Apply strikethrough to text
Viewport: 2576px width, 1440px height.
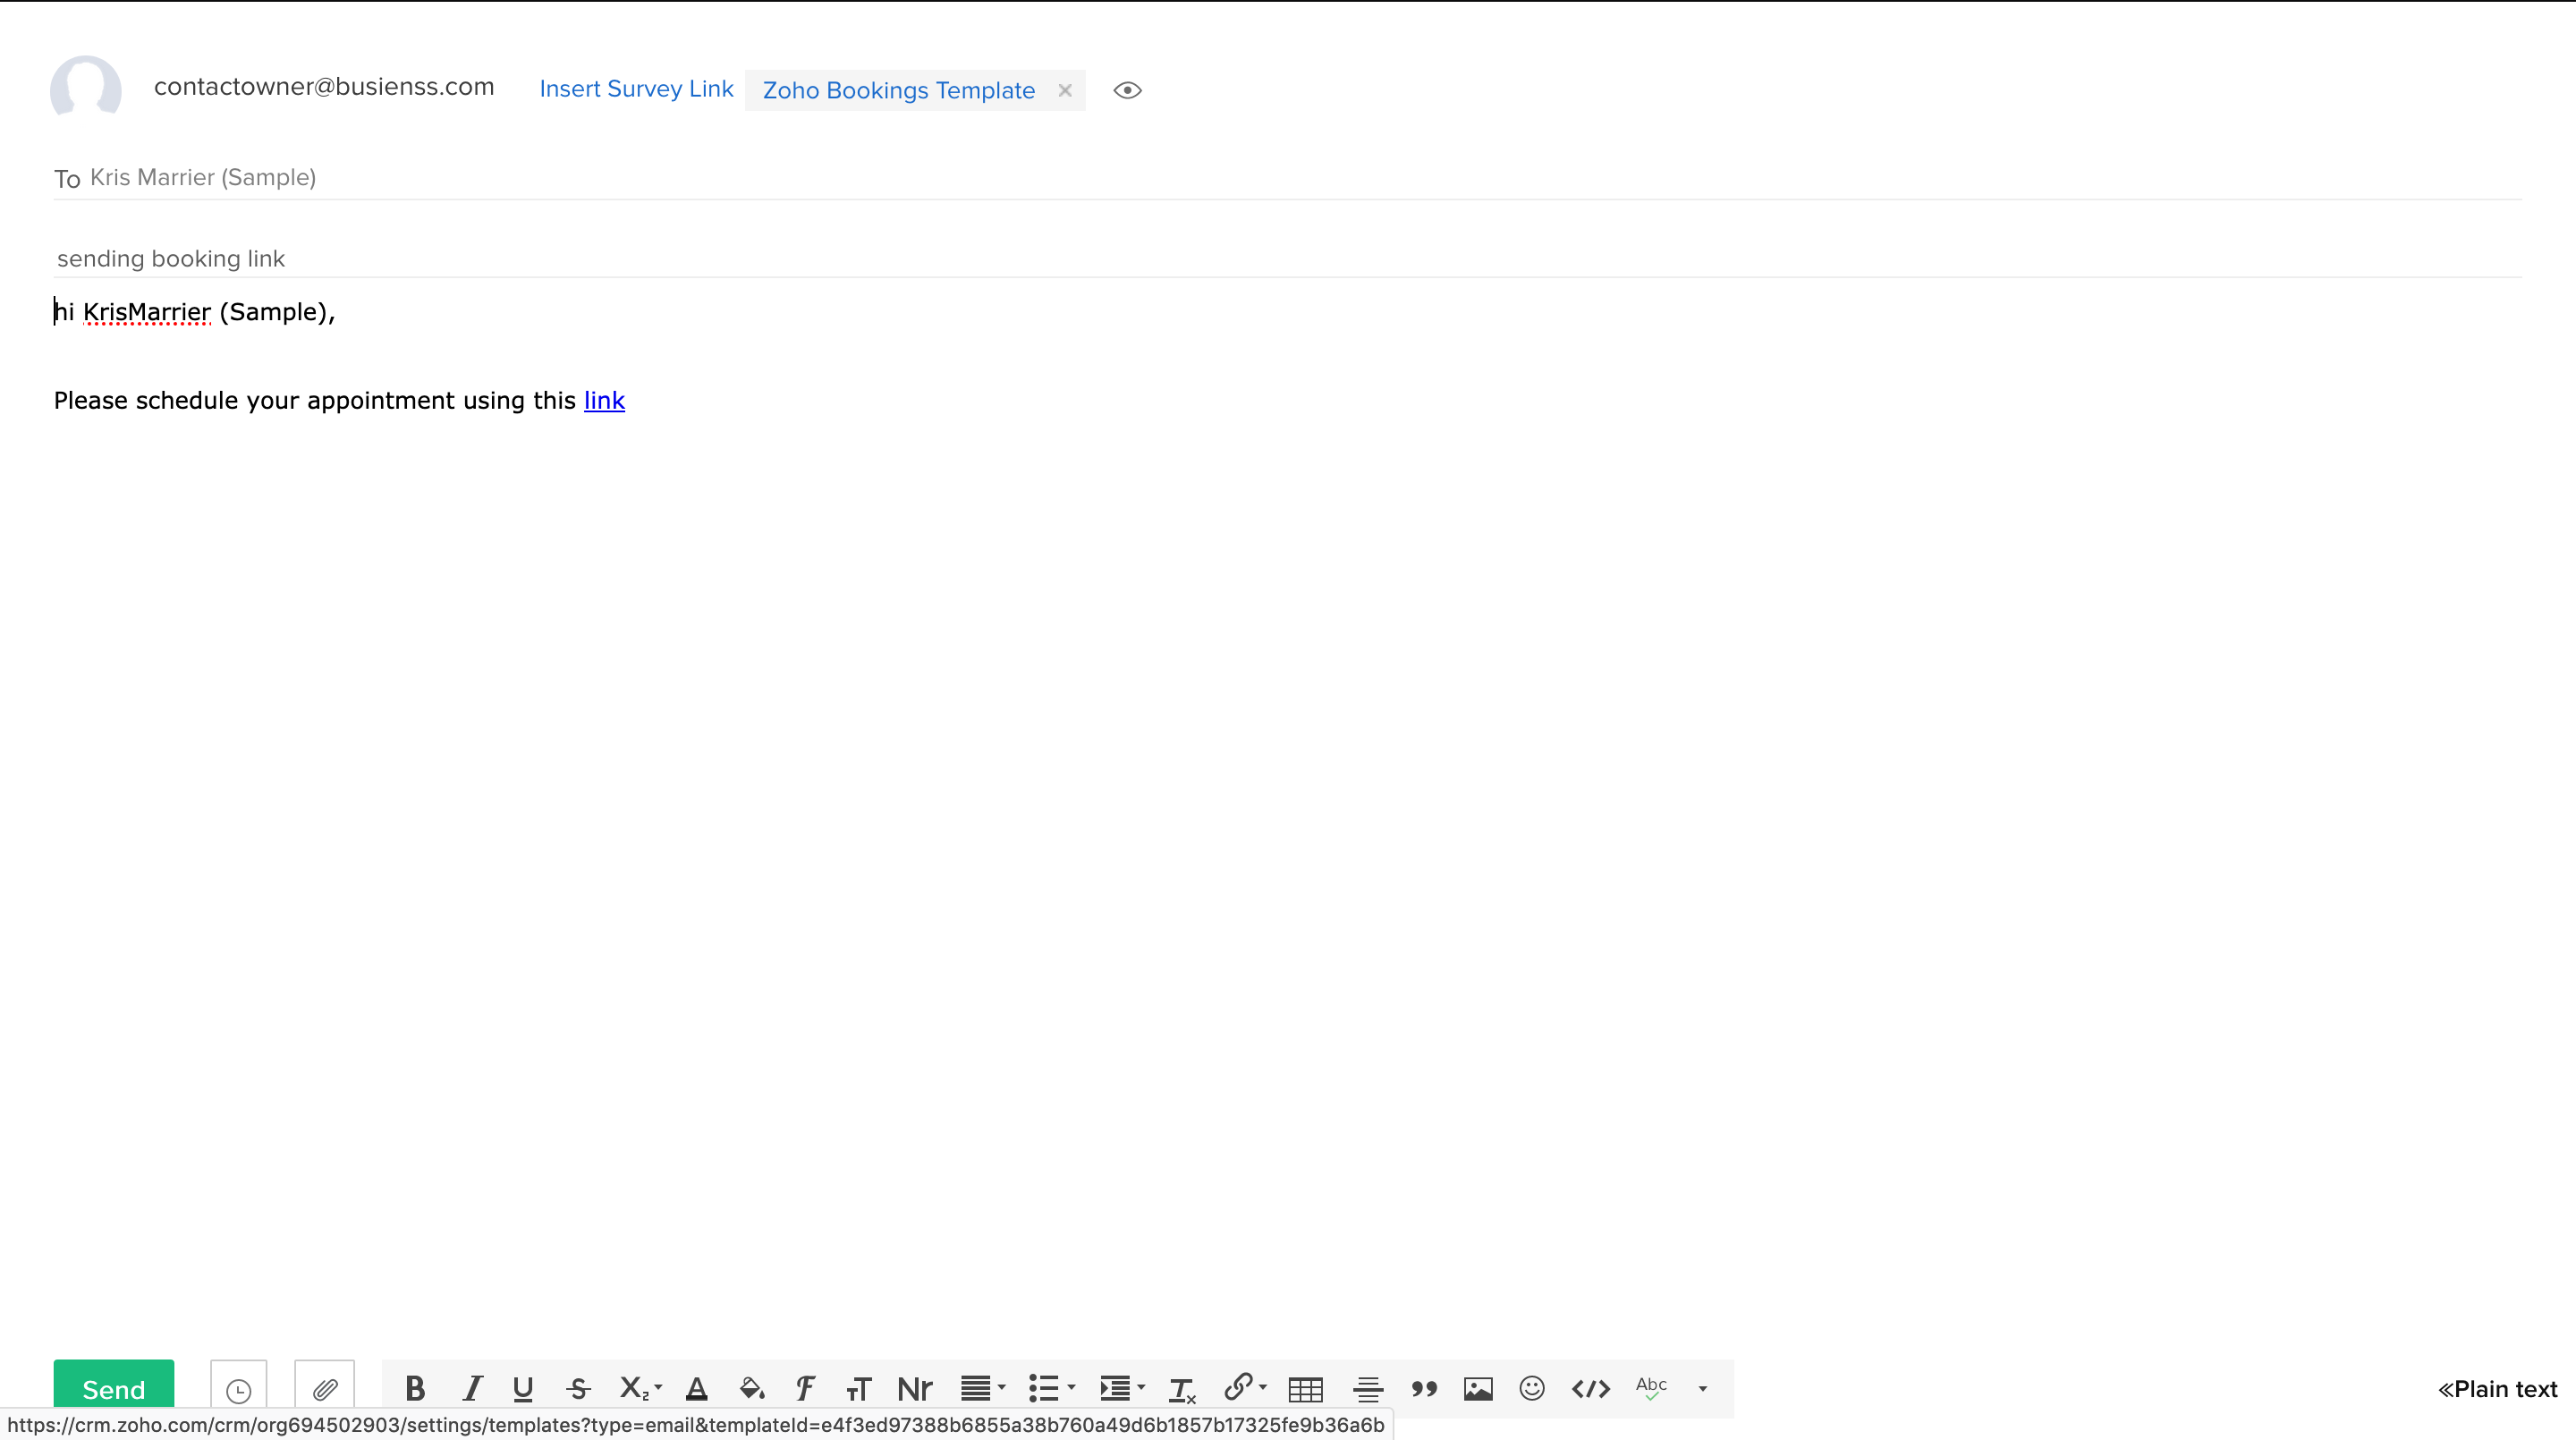(x=578, y=1388)
